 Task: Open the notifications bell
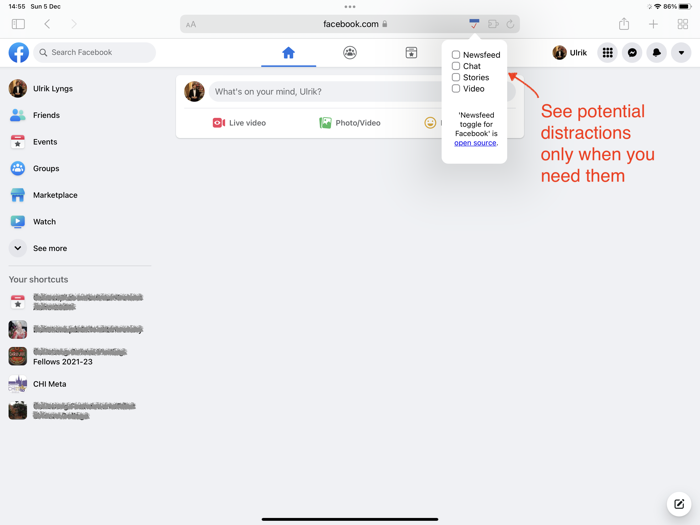coord(657,53)
